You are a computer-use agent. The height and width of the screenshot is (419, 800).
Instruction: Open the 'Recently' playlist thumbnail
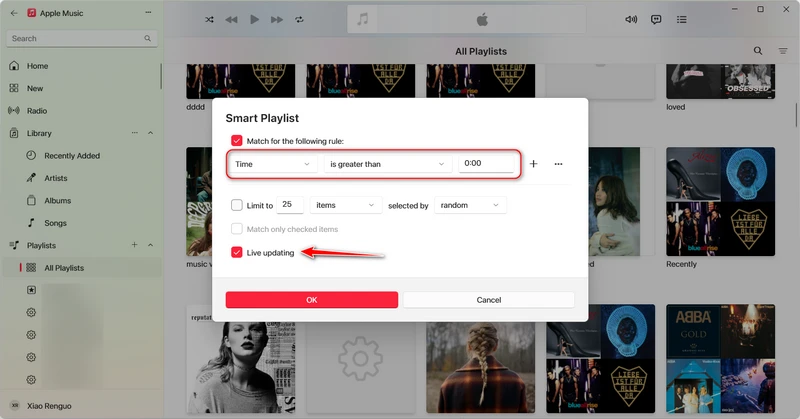click(x=720, y=202)
